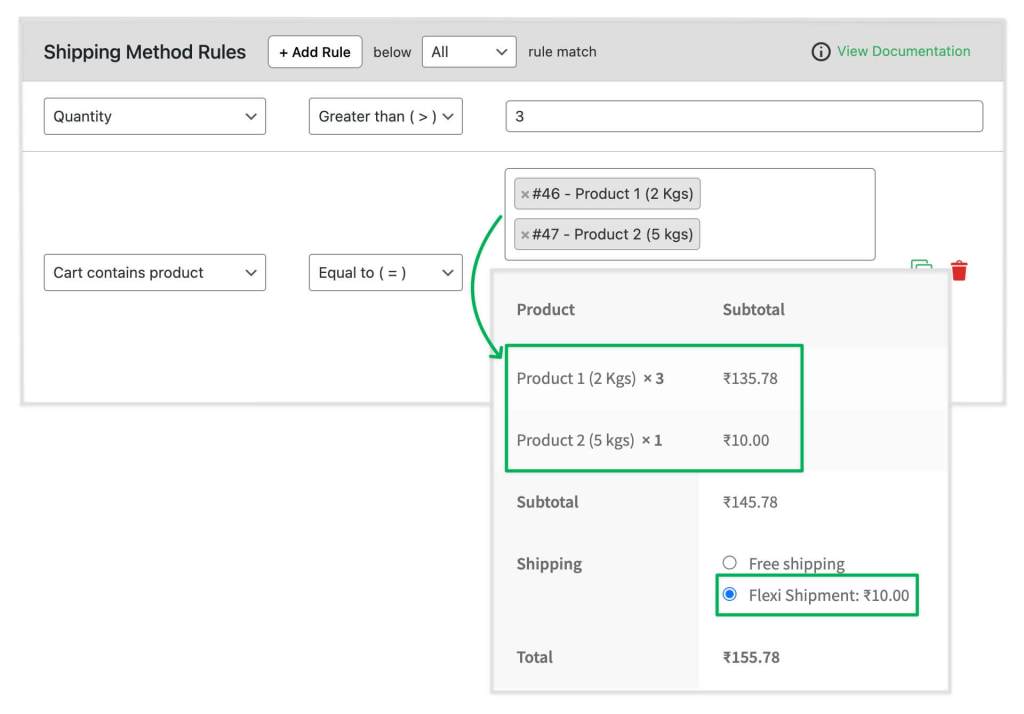Image resolution: width=1024 pixels, height=714 pixels.
Task: Click the quantity value field containing 3
Action: click(744, 116)
